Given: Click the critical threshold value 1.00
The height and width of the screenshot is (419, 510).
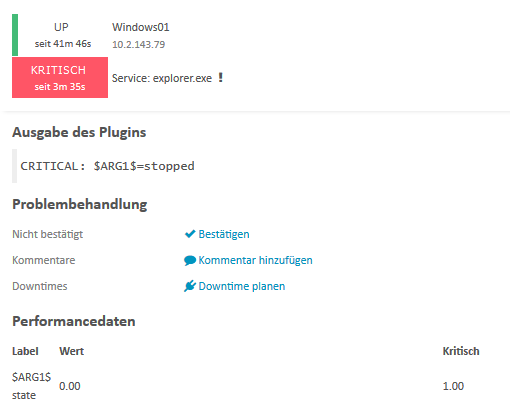Looking at the screenshot, I should tap(453, 386).
